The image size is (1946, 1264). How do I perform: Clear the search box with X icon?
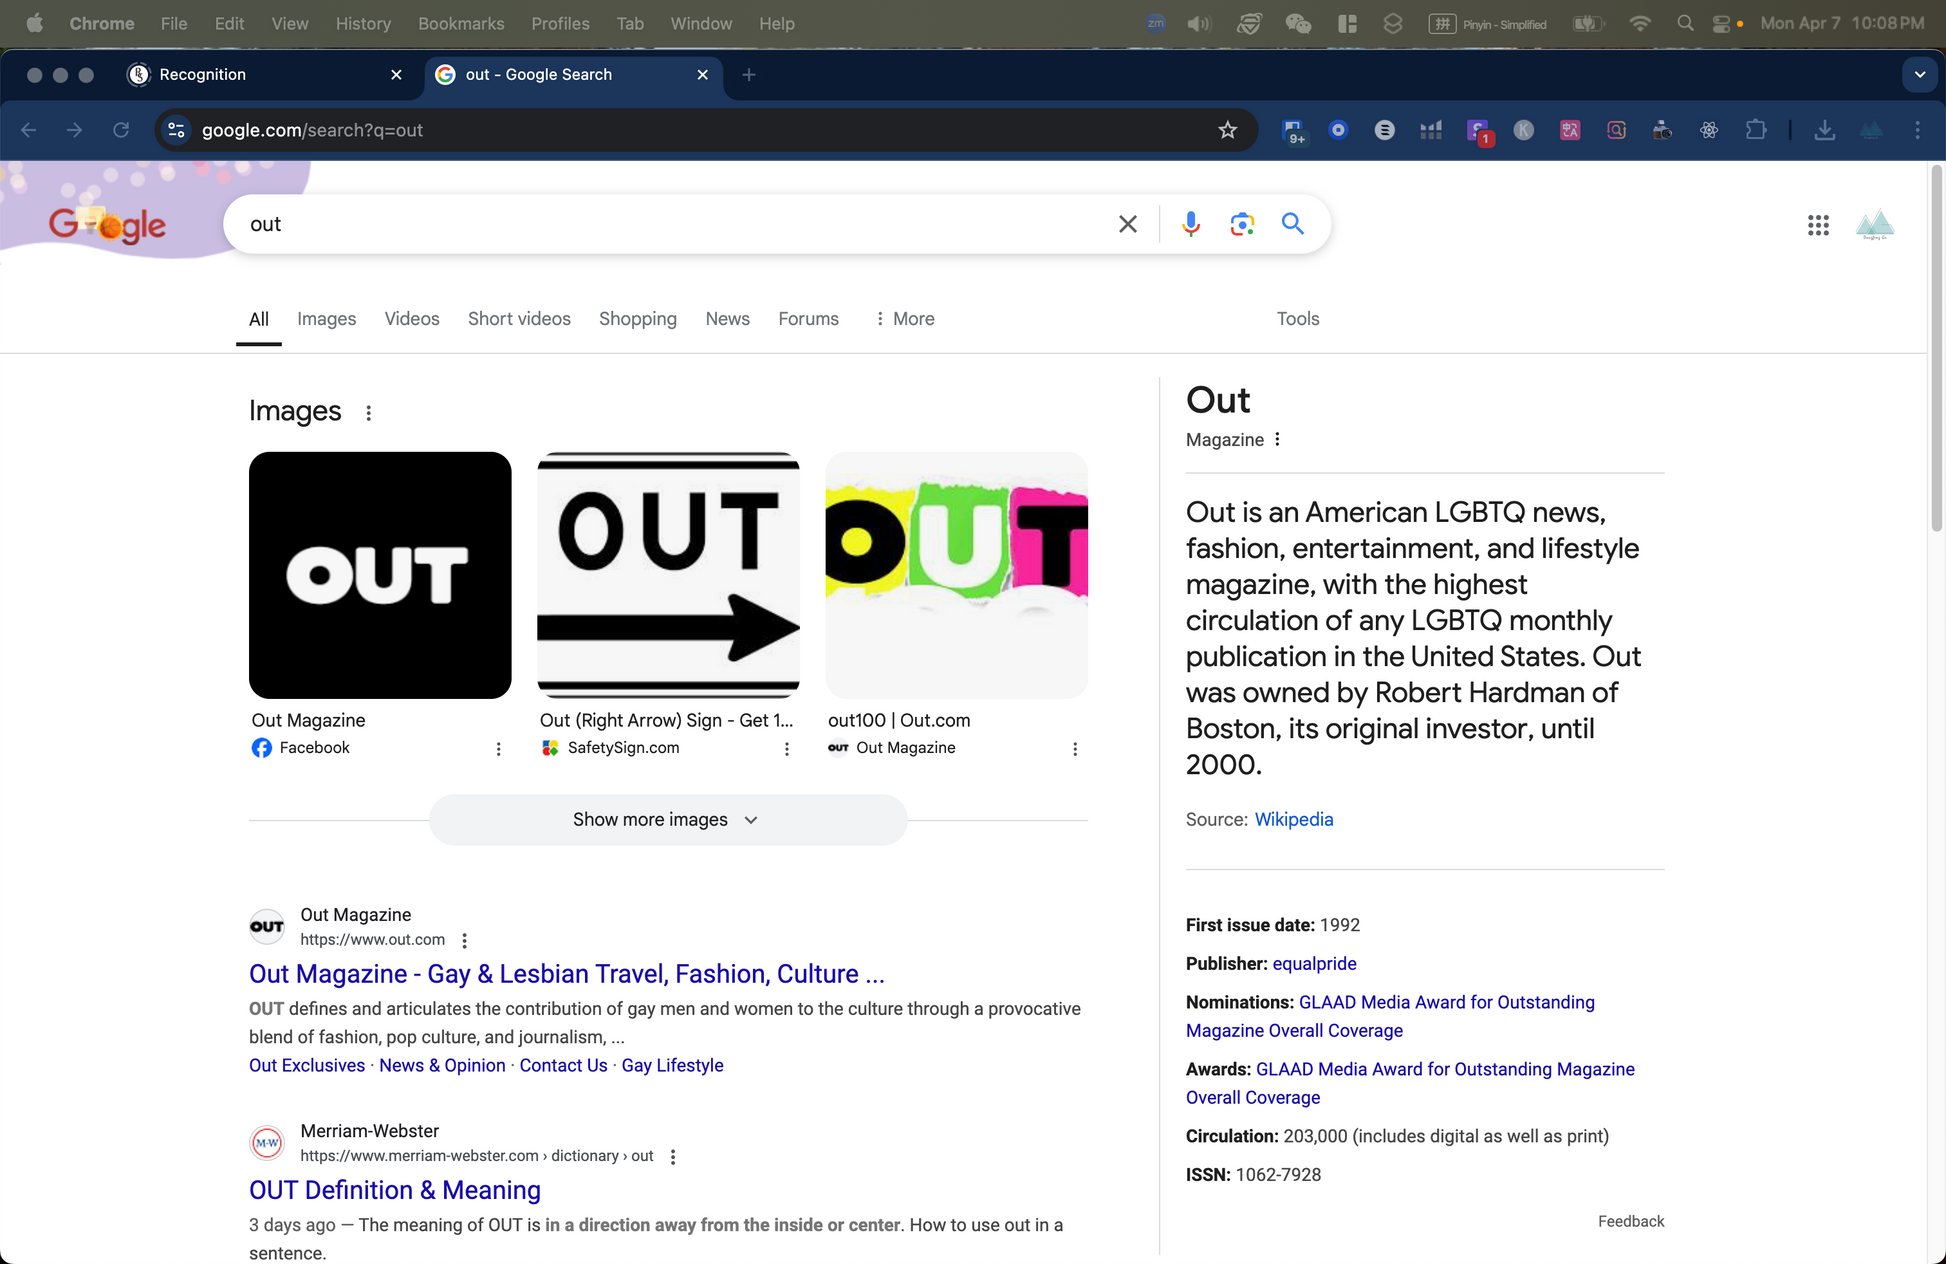[1127, 224]
